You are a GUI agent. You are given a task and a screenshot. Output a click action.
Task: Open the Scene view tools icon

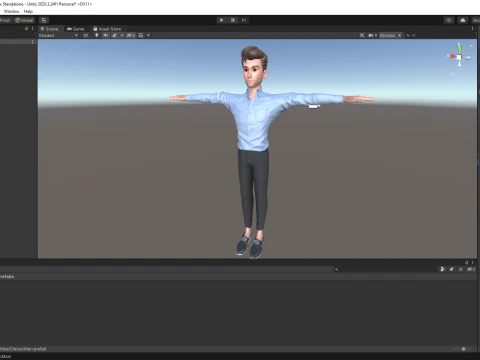pos(362,35)
